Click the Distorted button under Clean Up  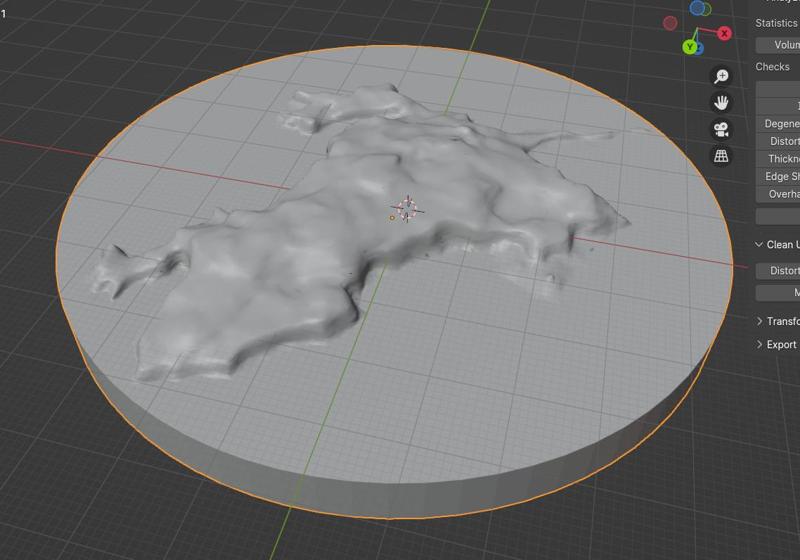coord(778,271)
